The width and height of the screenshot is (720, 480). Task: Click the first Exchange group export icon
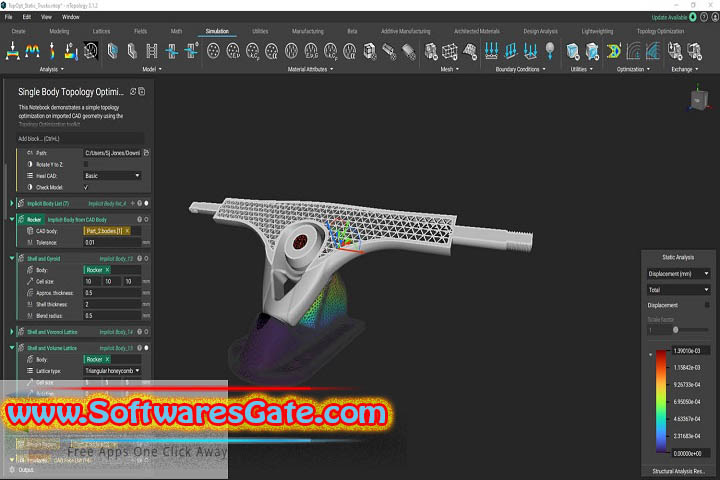[x=675, y=51]
